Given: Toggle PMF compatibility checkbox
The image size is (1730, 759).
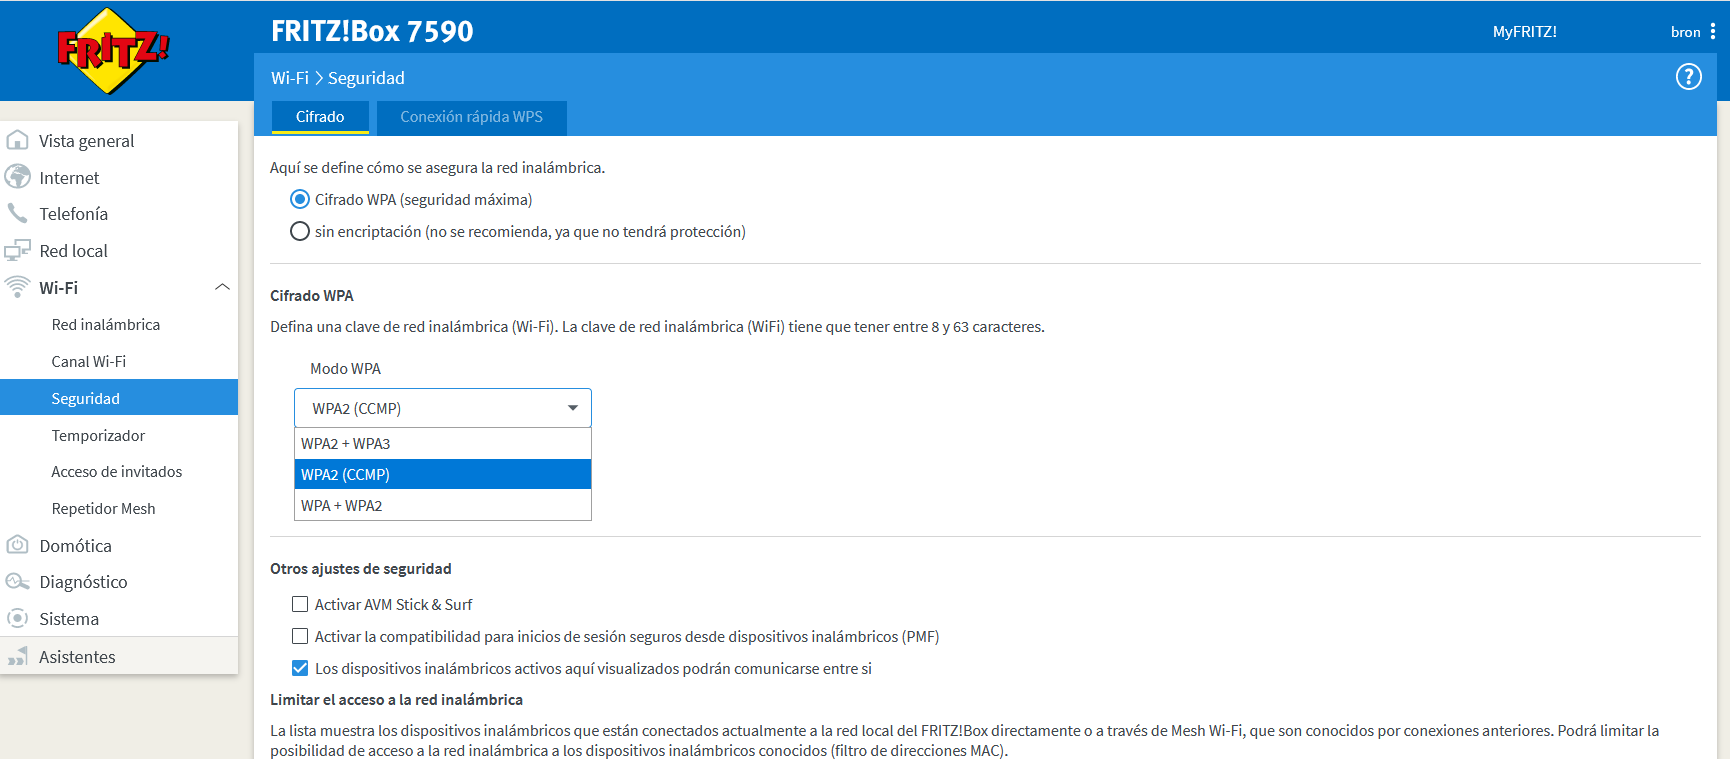Looking at the screenshot, I should point(300,636).
